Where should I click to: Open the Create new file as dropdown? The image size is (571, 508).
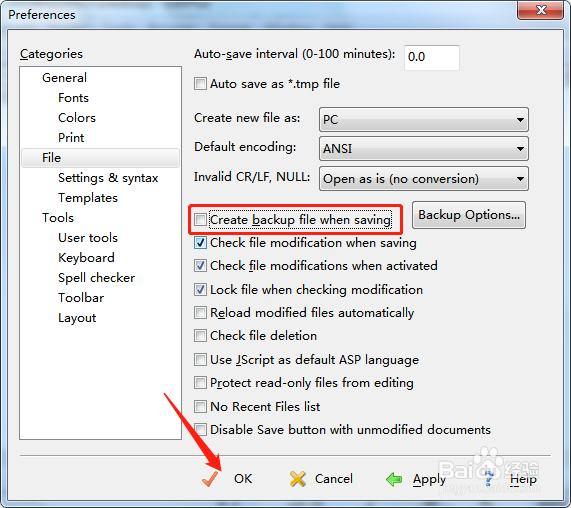[424, 119]
